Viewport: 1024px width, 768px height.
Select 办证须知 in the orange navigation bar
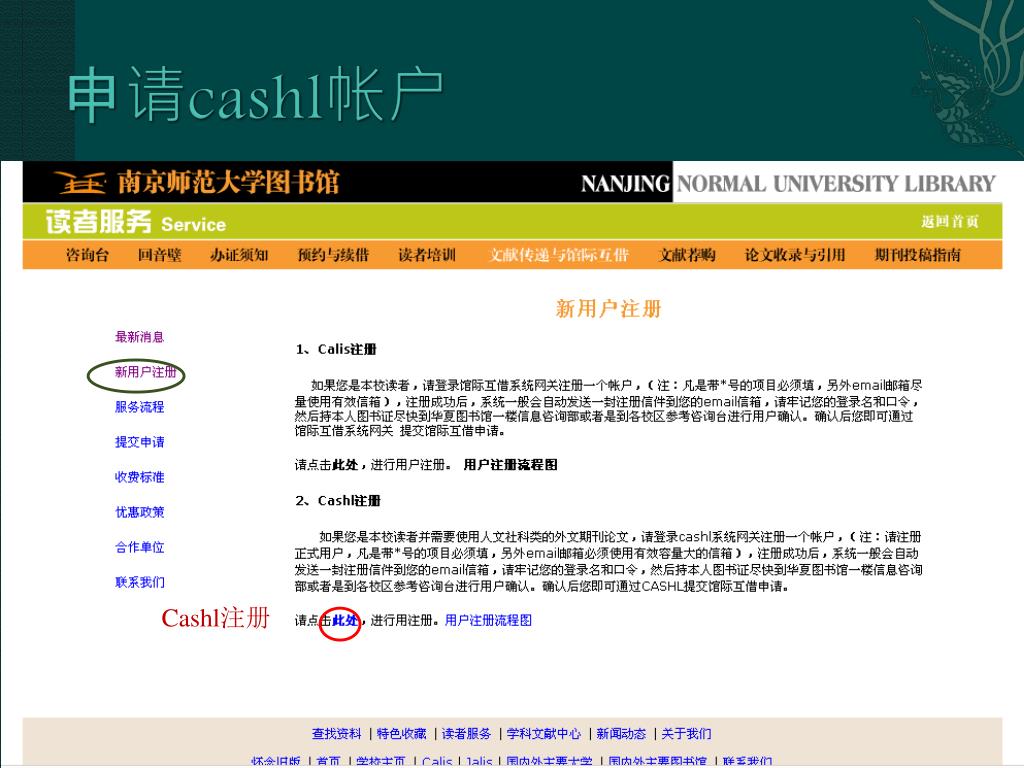point(238,255)
